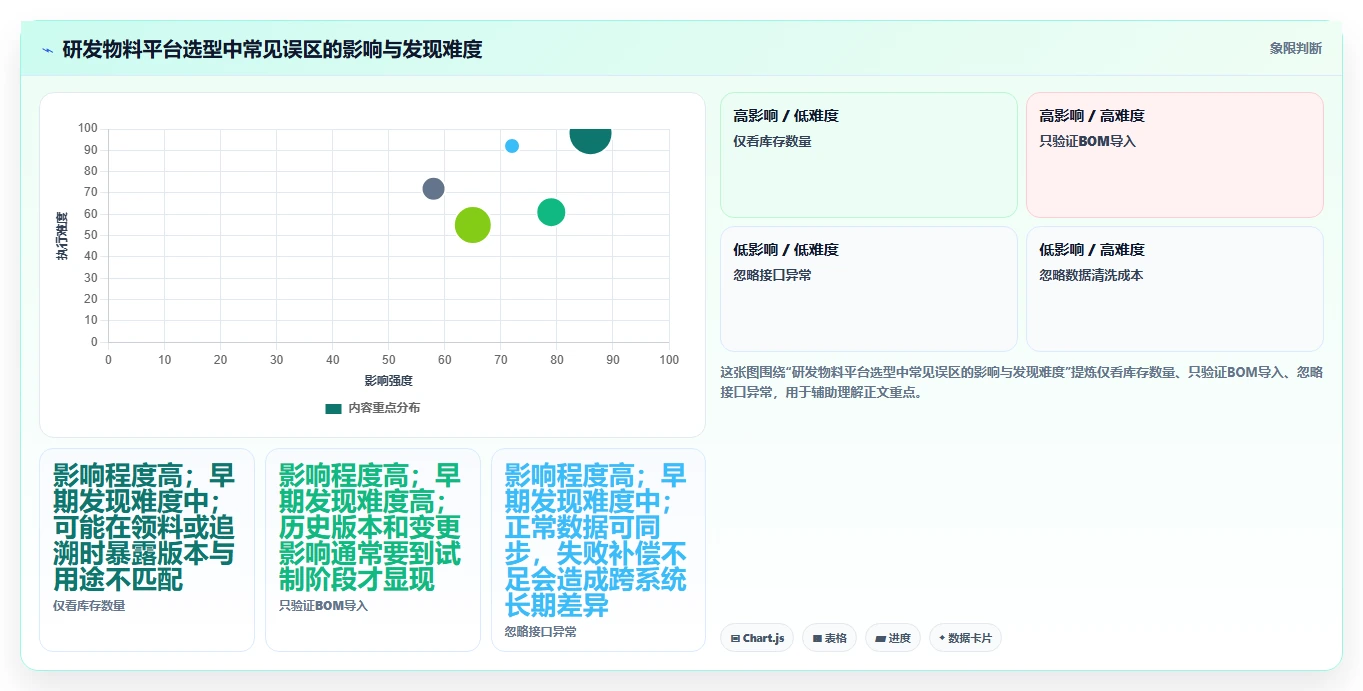
Task: Click the title 研发物料平台选型中常见误区的影响与发现难度
Action: coord(272,49)
